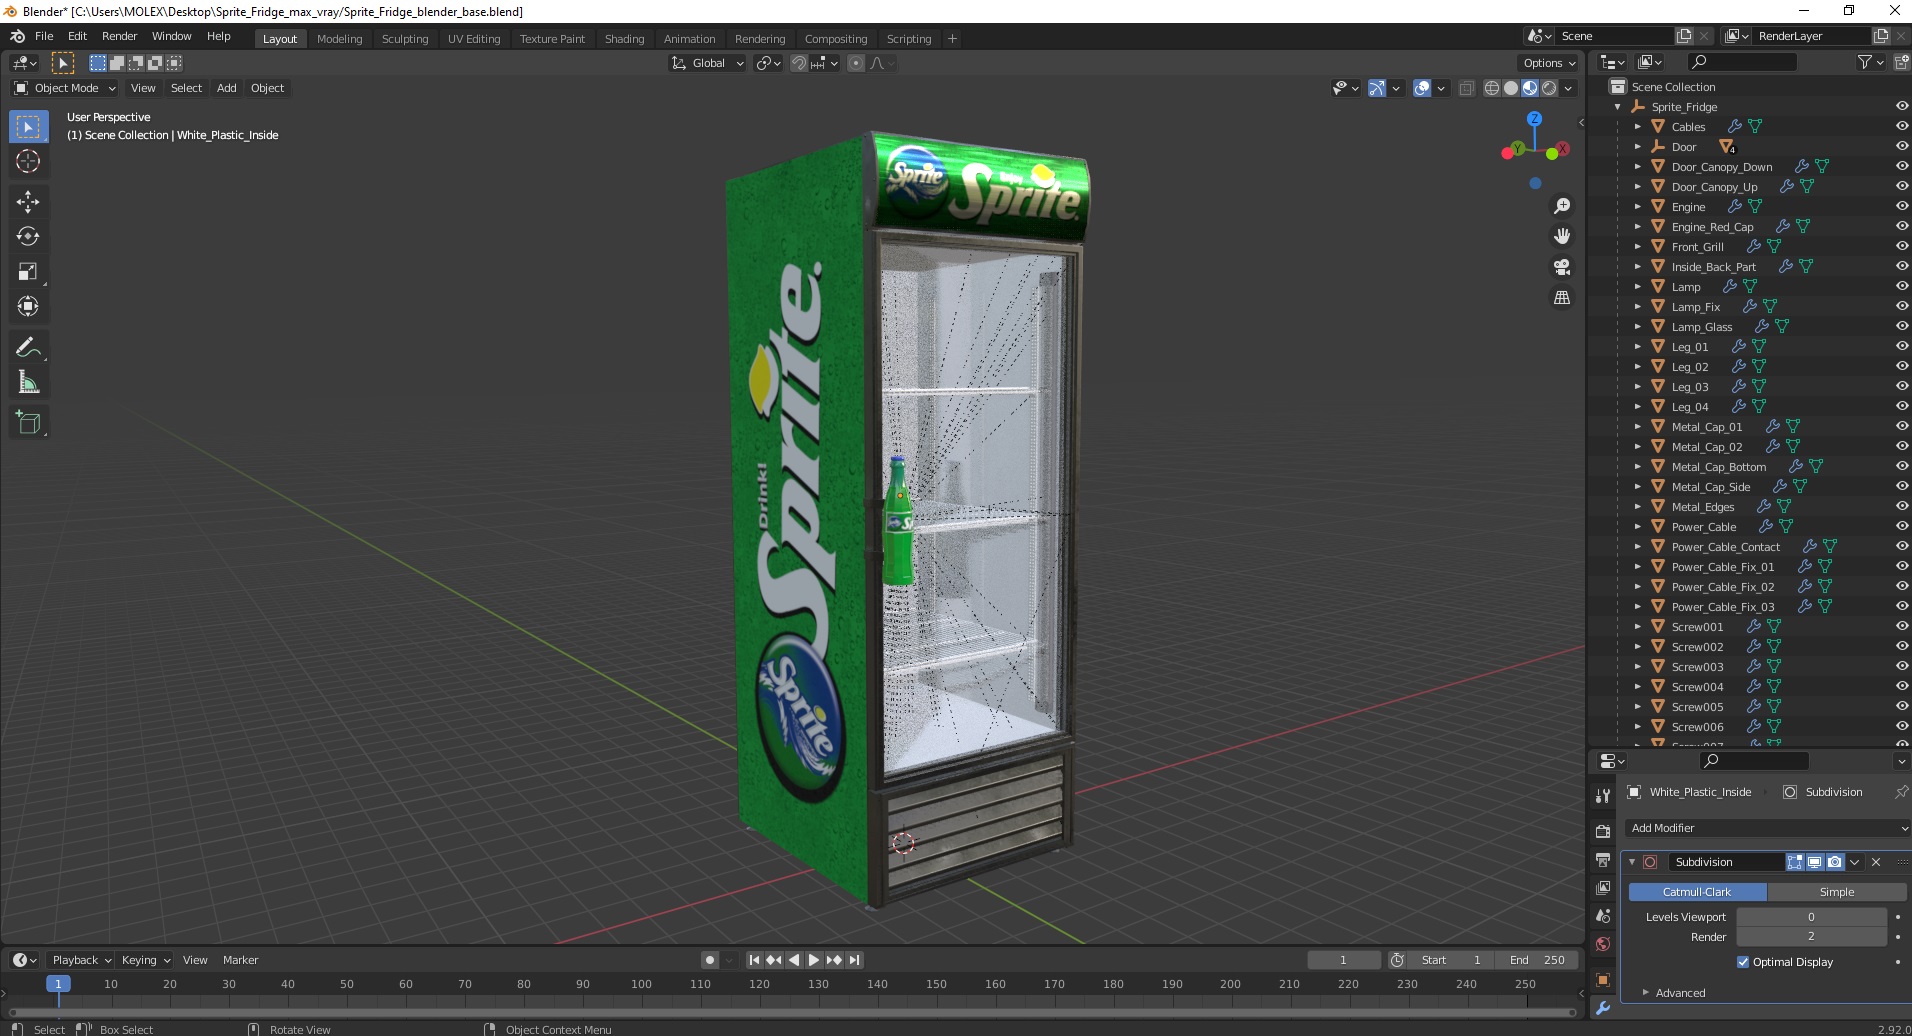Open the Output properties tab
Screen dimensions: 1912x1036
tap(1603, 860)
